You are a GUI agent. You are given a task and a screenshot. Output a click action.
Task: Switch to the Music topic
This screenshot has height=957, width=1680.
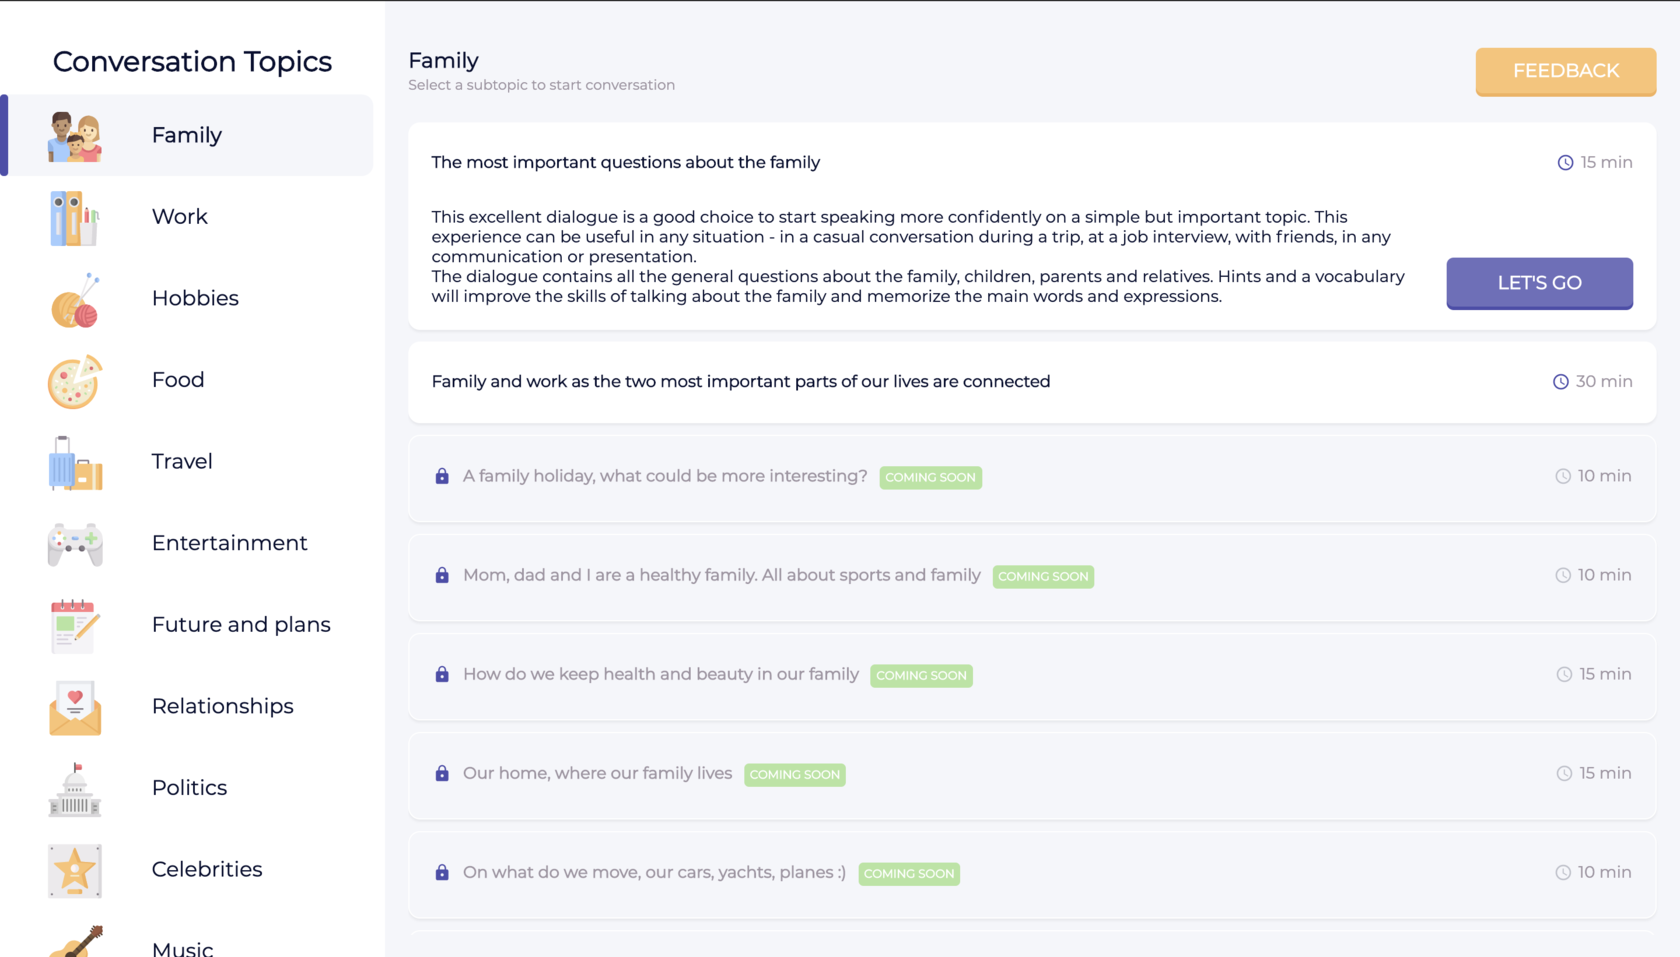[182, 946]
